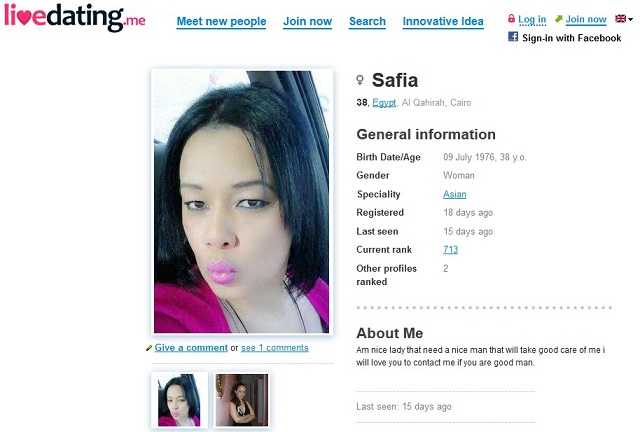Click the pencil icon near Give a comment
This screenshot has width=640, height=432.
[149, 348]
